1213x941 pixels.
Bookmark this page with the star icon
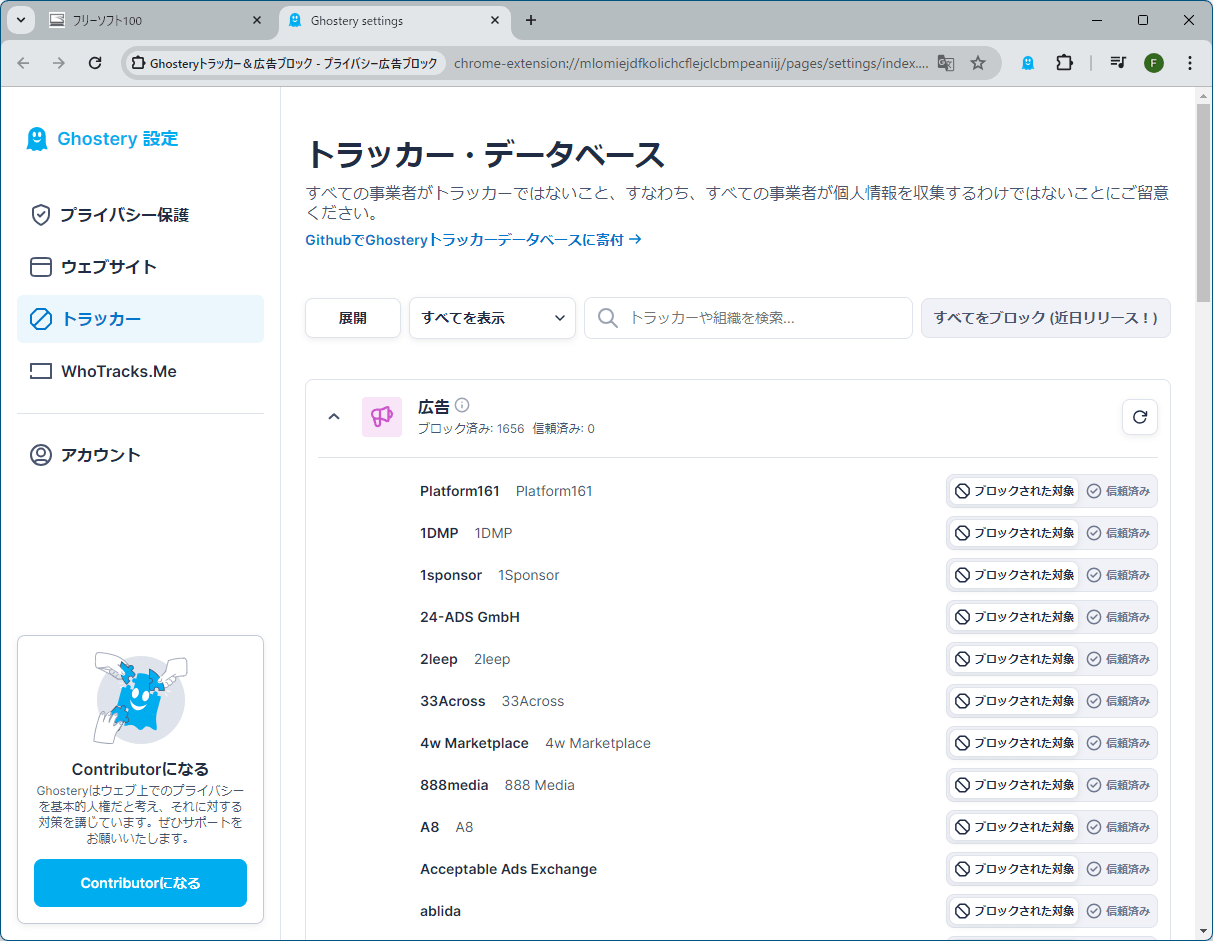click(978, 63)
